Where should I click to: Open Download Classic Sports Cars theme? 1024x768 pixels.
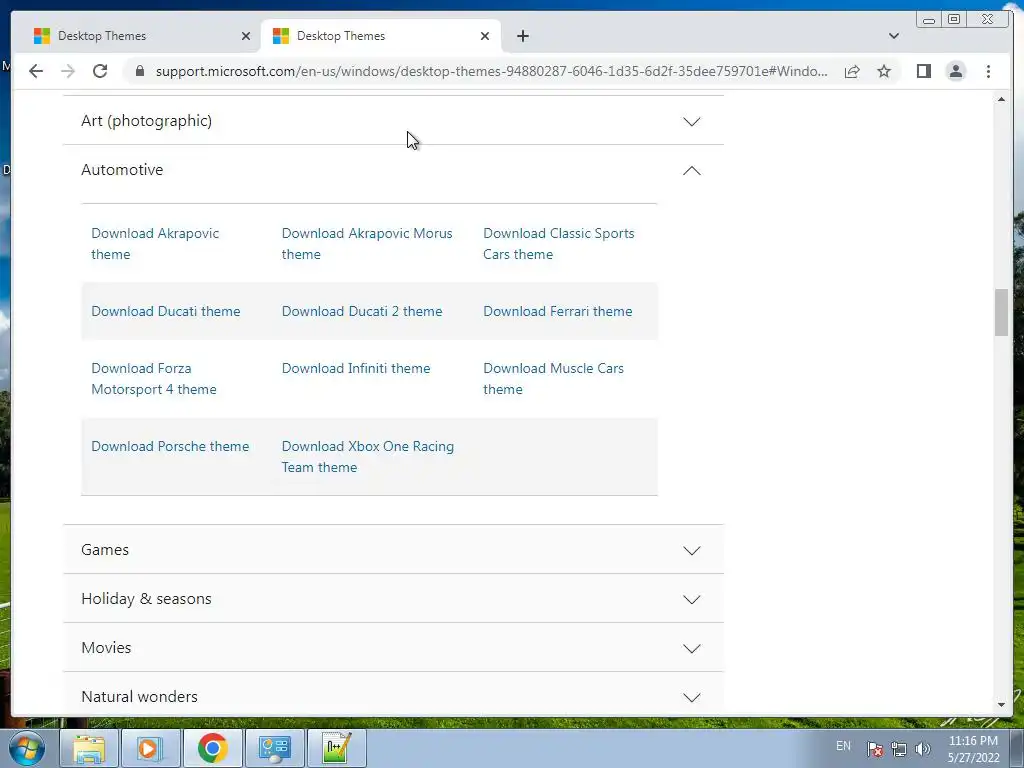pos(559,244)
